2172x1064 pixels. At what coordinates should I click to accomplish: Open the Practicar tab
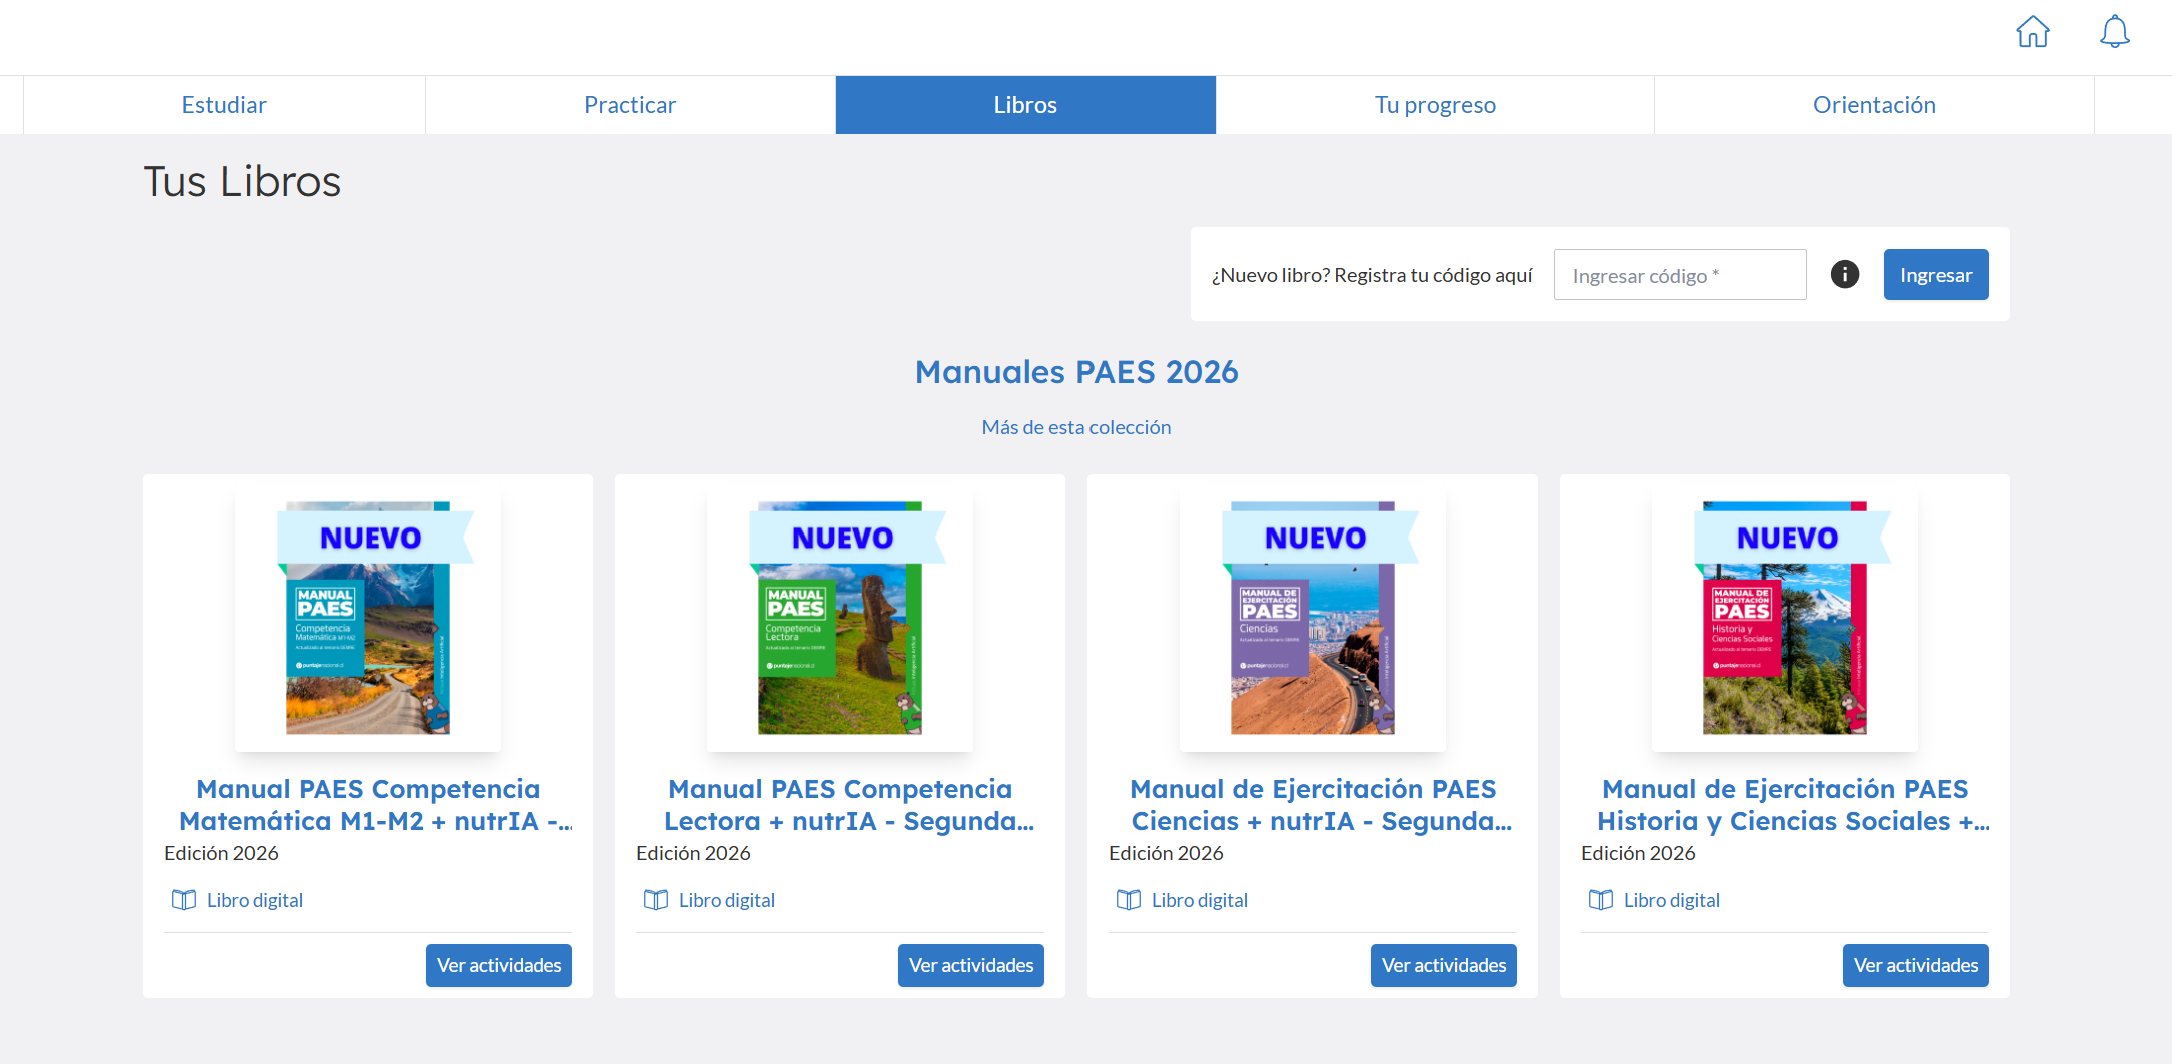[x=630, y=105]
